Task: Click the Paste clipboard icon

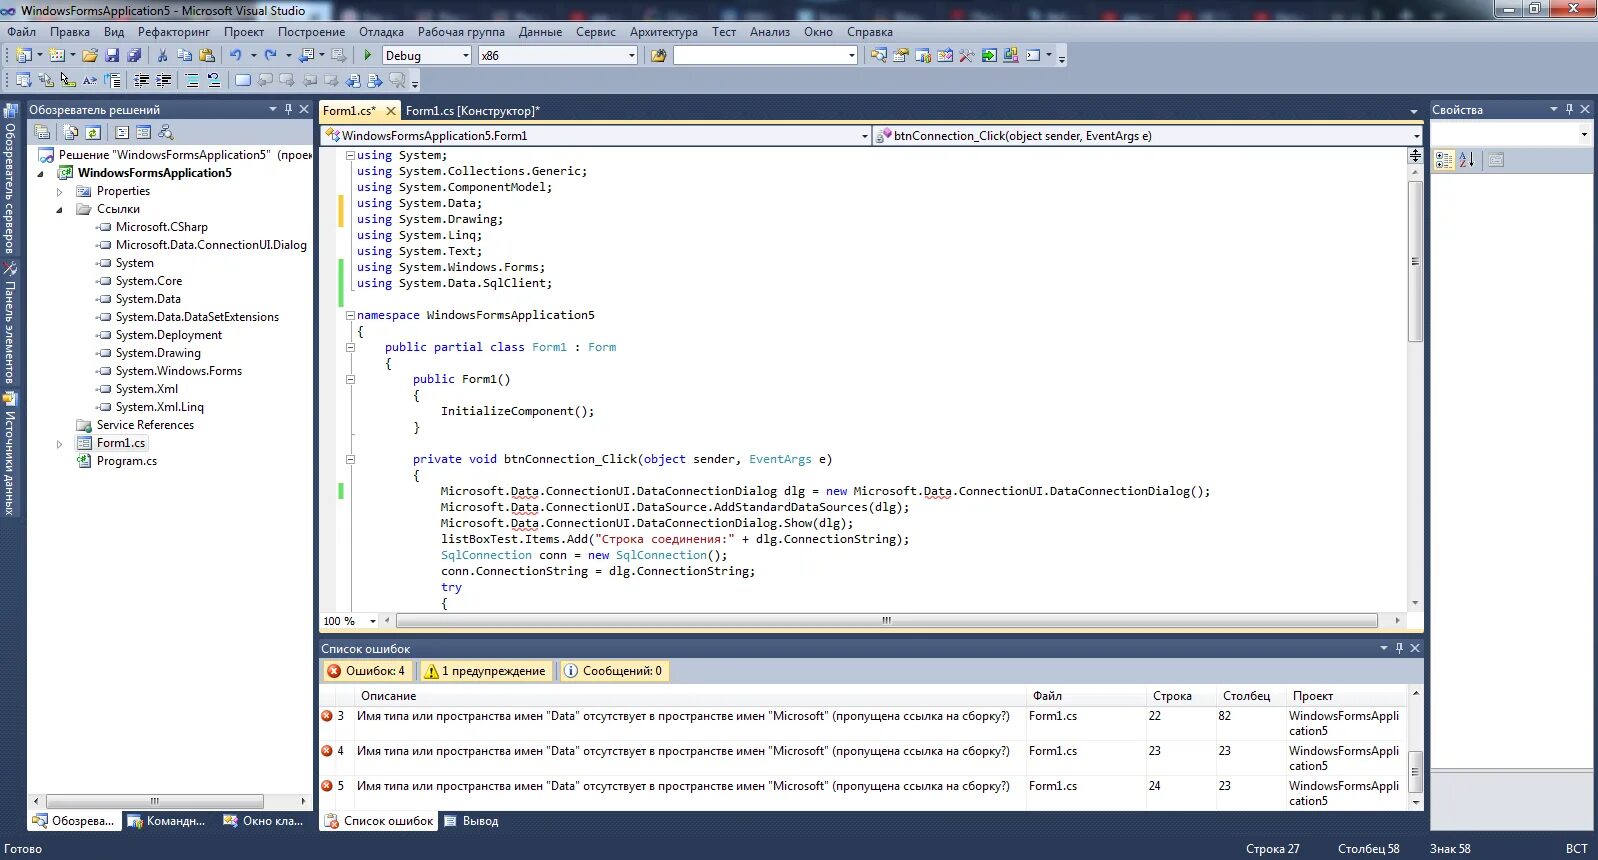Action: point(207,56)
